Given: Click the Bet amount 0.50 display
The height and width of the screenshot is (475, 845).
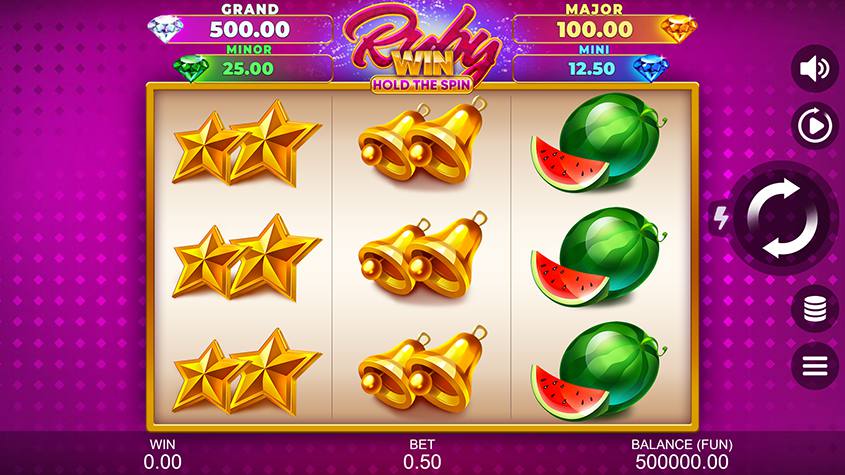Looking at the screenshot, I should click(x=422, y=462).
